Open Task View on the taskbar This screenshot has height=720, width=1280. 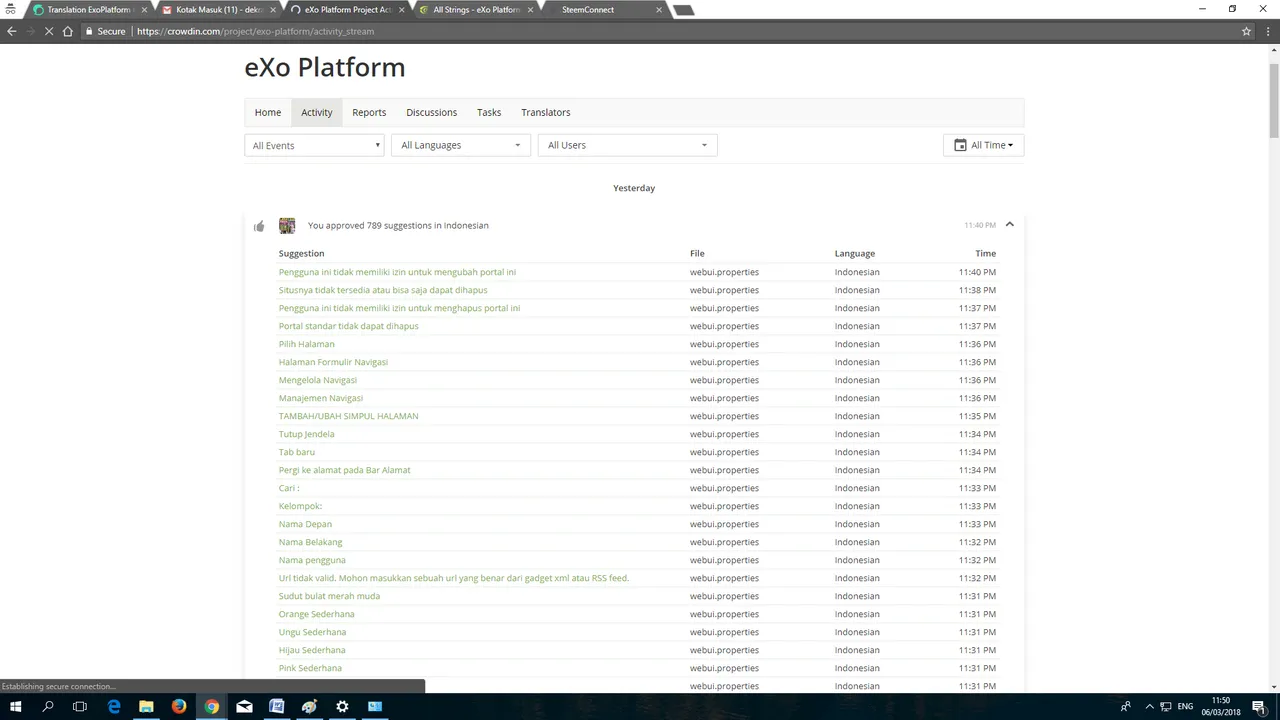point(80,706)
